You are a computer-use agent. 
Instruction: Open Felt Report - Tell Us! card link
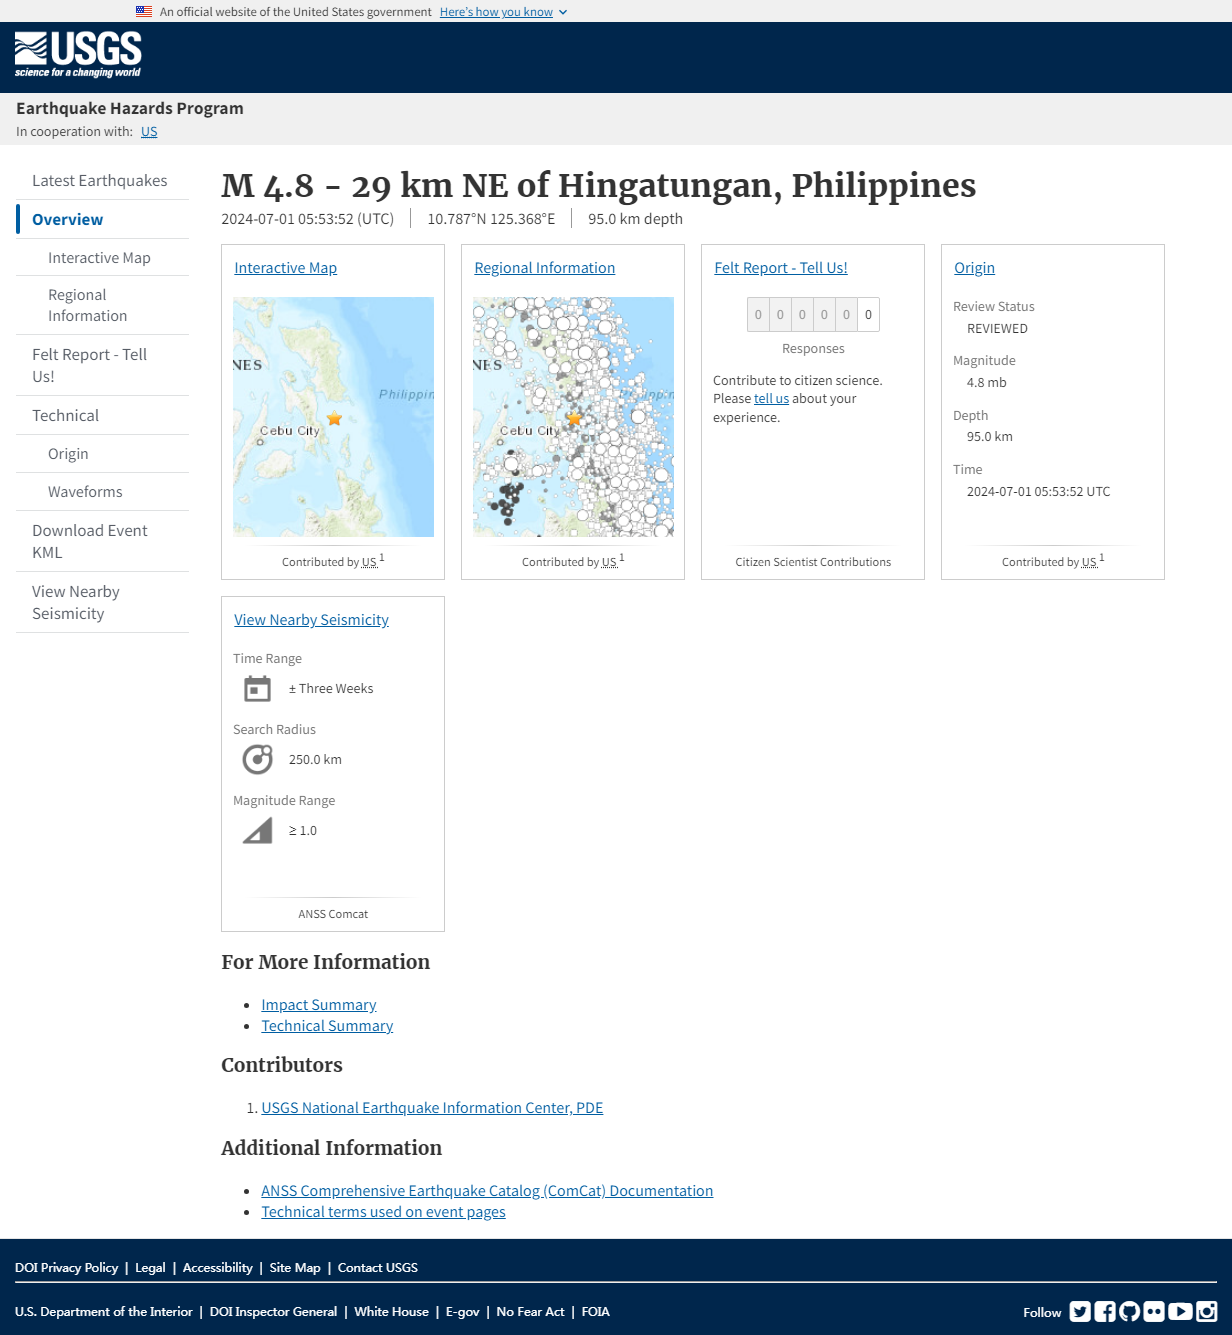[x=780, y=268]
